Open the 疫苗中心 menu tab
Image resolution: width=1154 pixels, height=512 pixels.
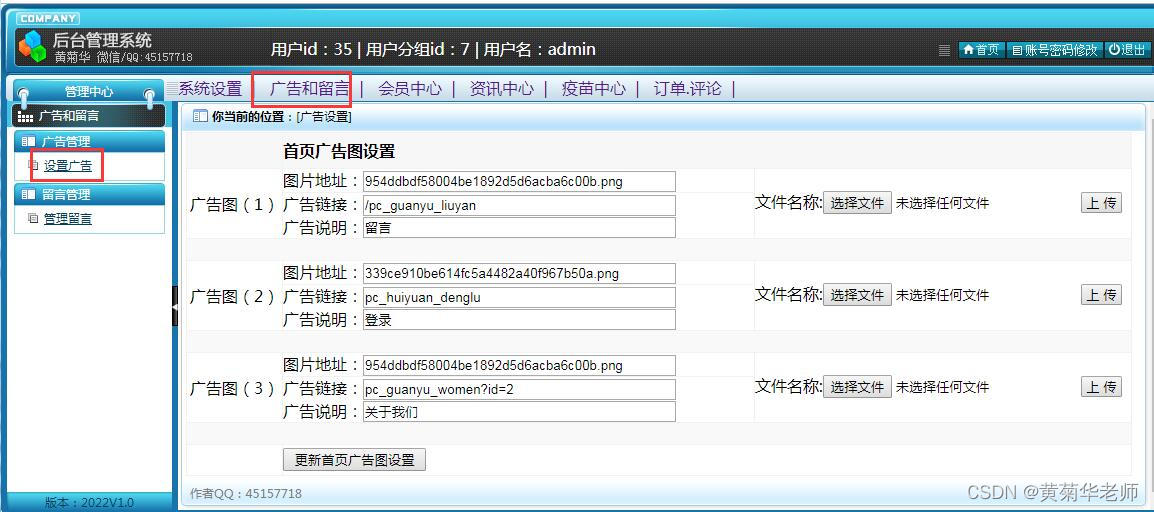pos(593,89)
